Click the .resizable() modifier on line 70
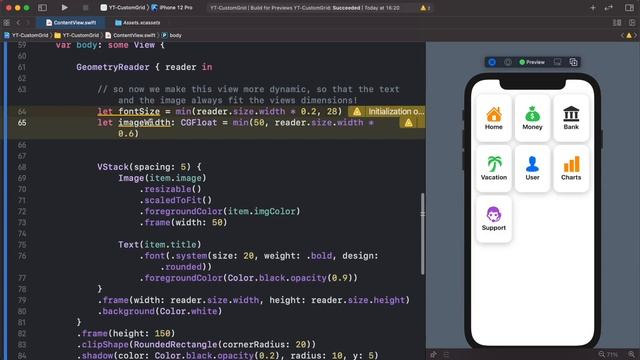 pyautogui.click(x=171, y=189)
